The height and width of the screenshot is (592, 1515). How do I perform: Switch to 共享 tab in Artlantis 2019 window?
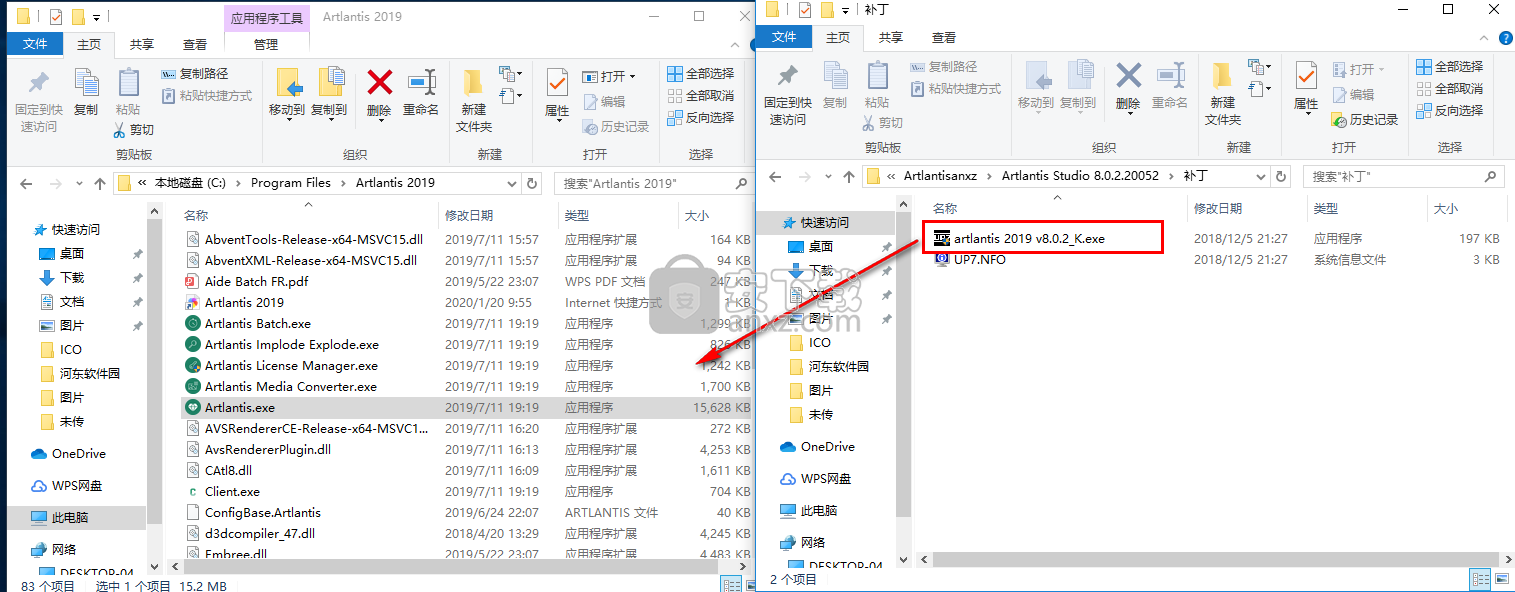pos(142,44)
